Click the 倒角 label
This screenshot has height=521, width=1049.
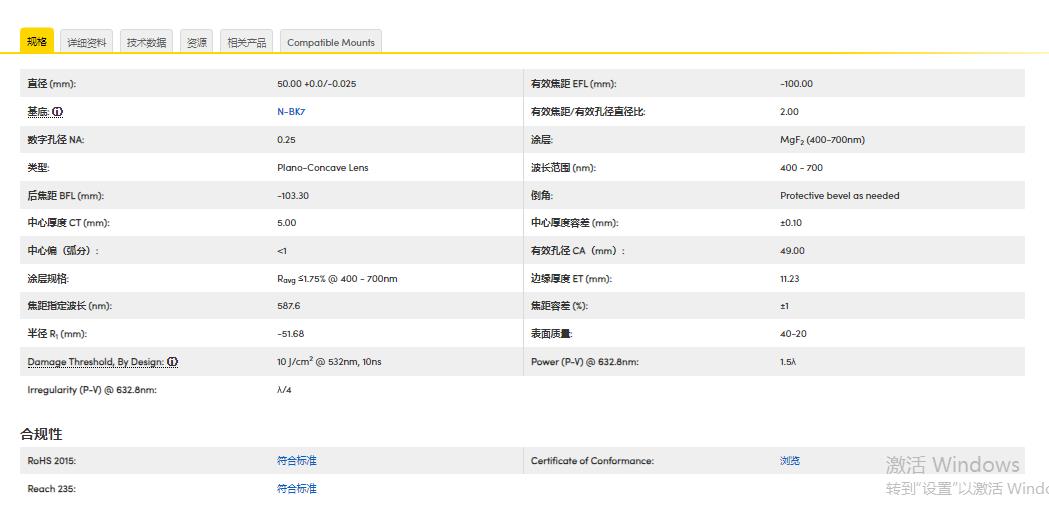(x=543, y=196)
